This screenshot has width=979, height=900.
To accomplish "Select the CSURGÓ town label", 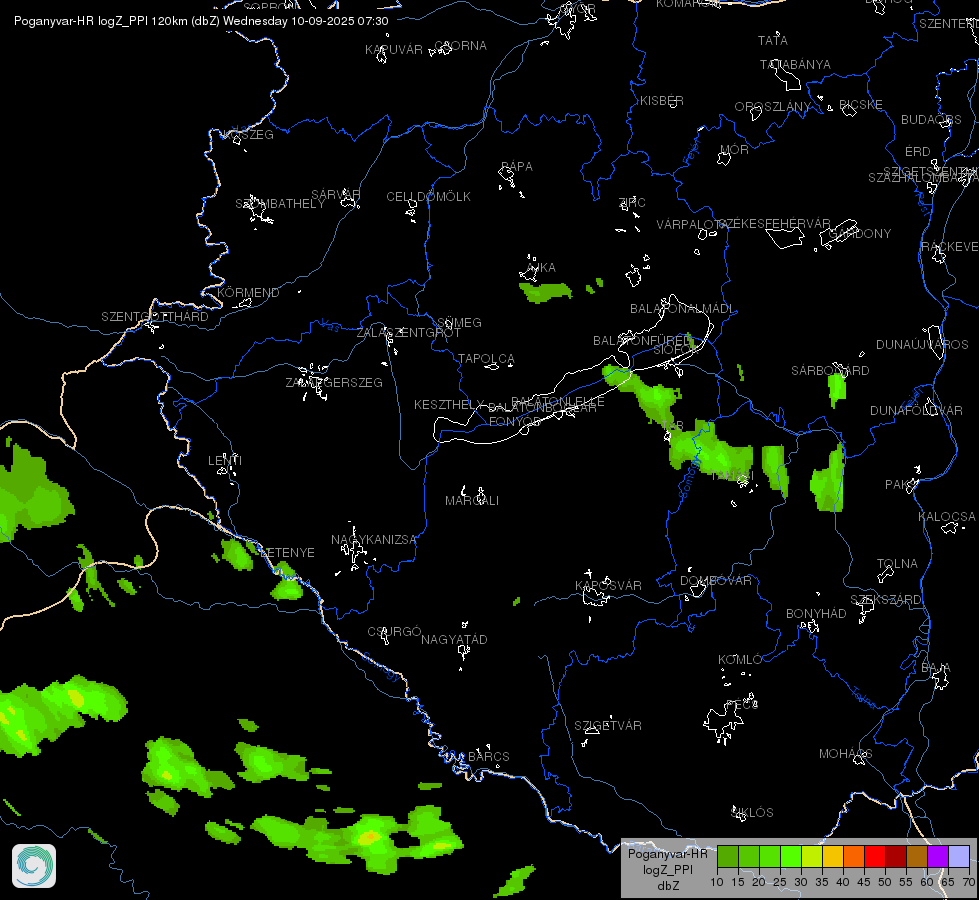I will pyautogui.click(x=394, y=632).
